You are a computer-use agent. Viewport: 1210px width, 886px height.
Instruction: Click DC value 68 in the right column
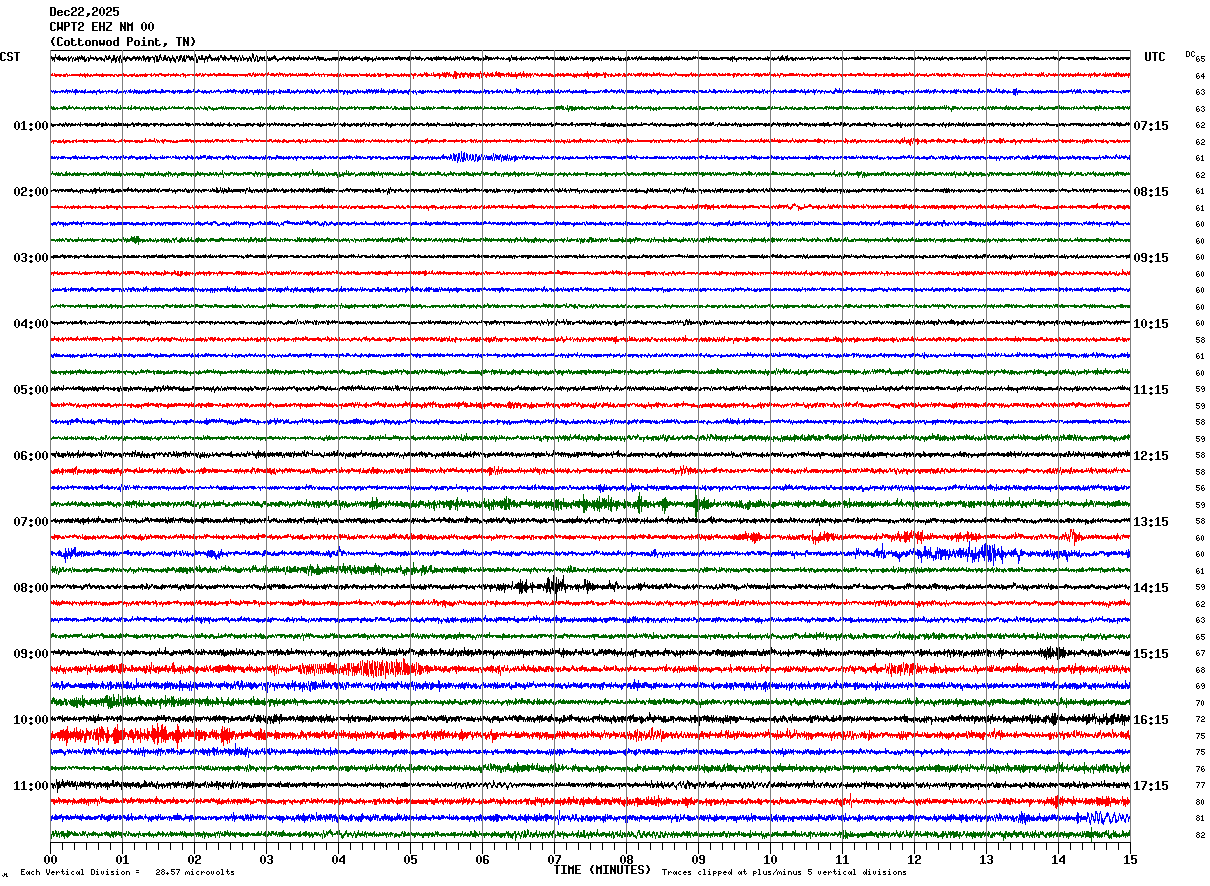(1200, 670)
